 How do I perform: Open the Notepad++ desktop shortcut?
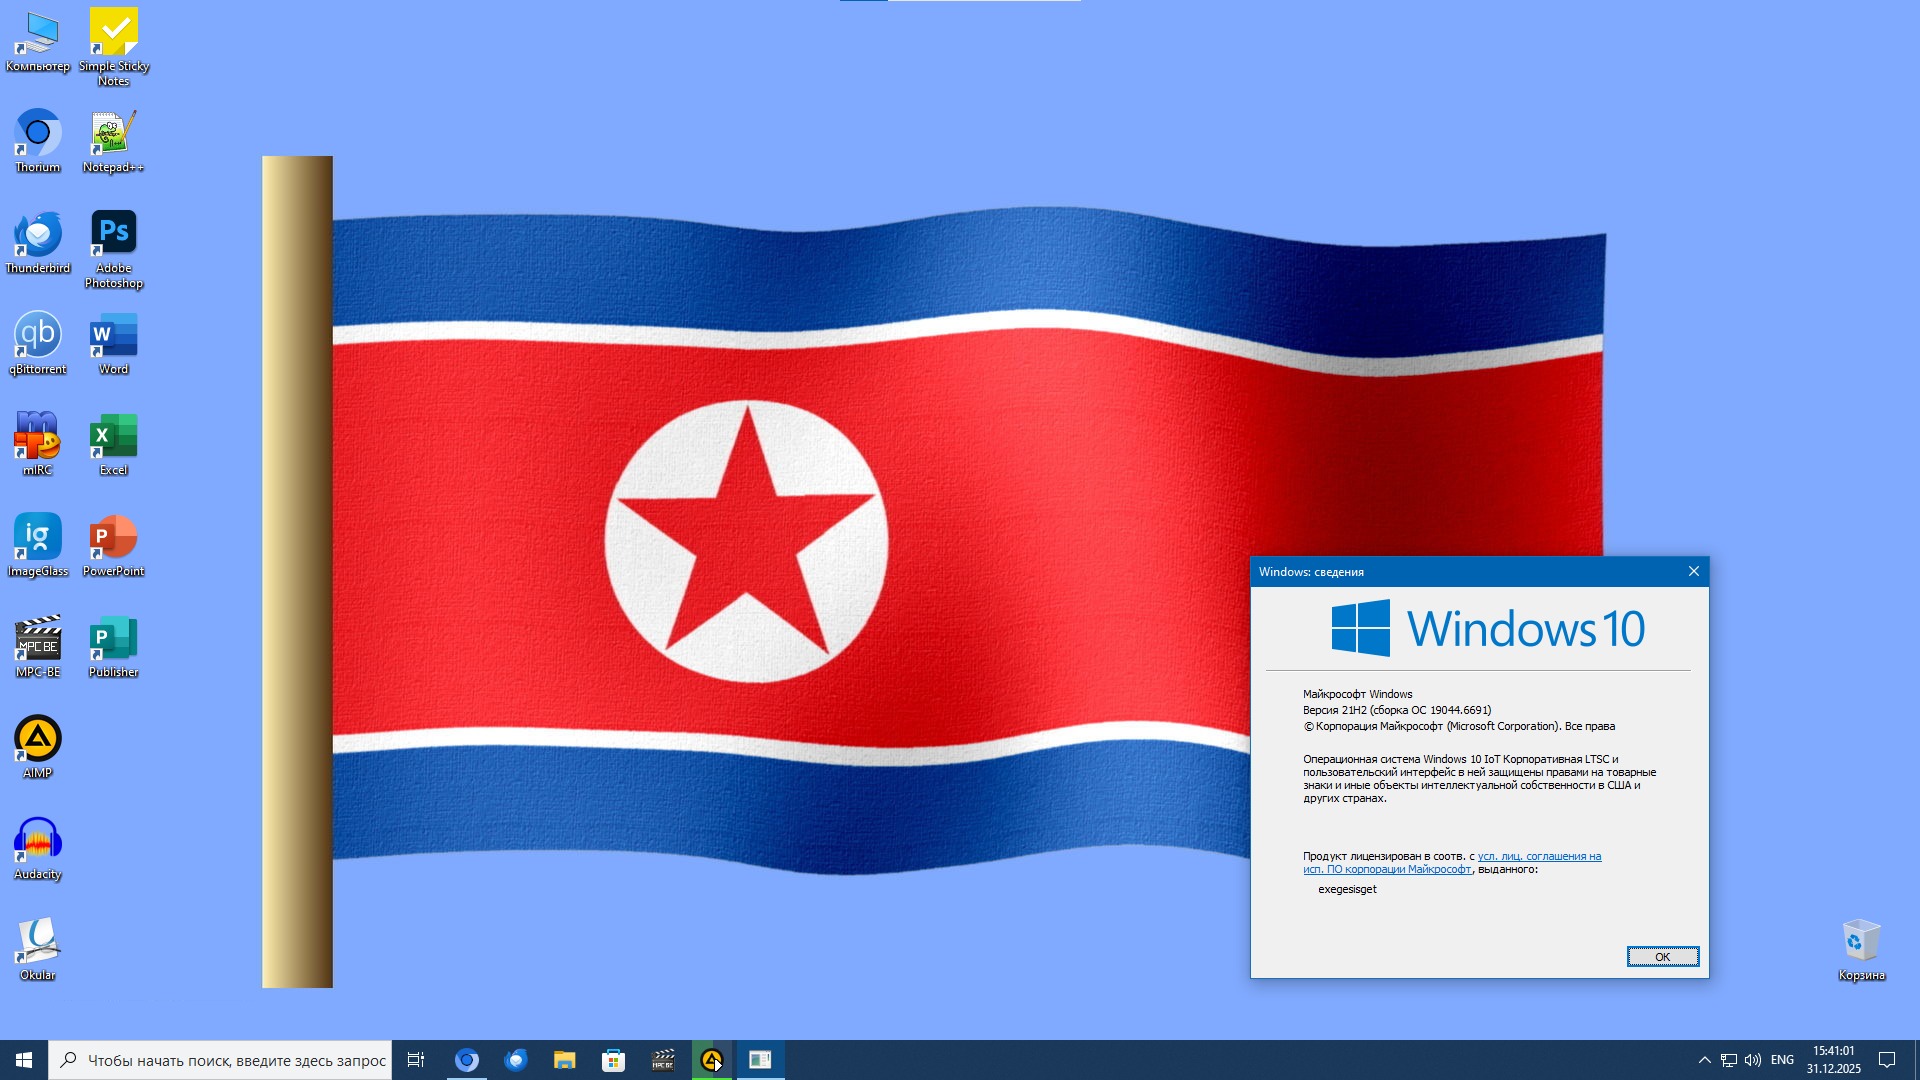click(113, 134)
